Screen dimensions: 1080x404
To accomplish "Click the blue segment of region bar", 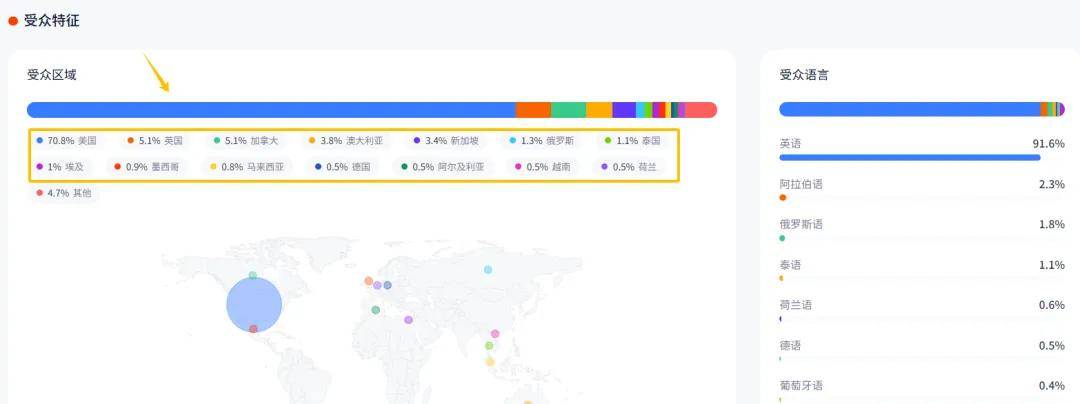I will [x=270, y=110].
